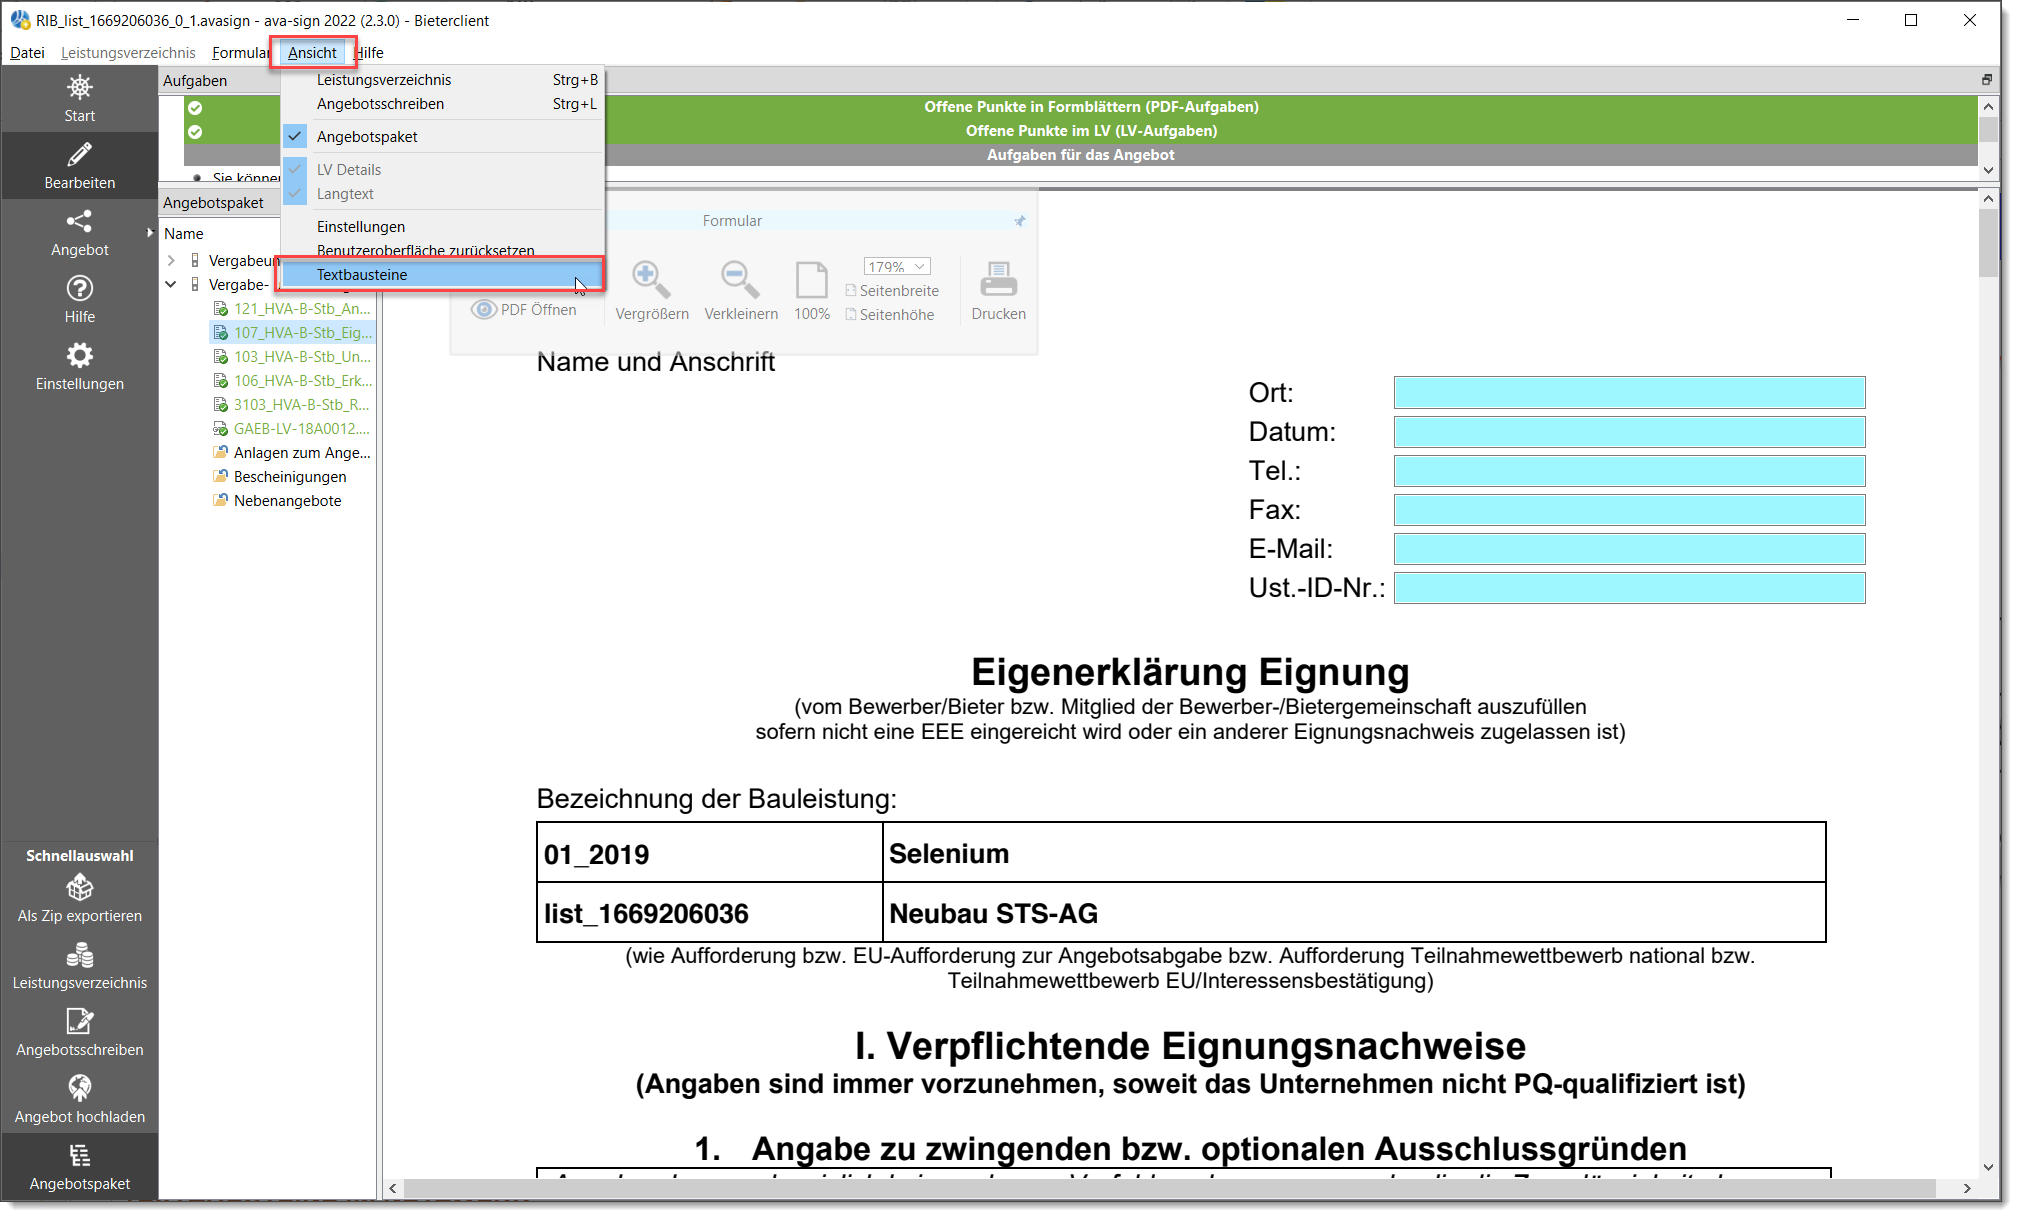Open Leistungsverzeichnis Strg+B menu entry
Image resolution: width=2017 pixels, height=1217 pixels.
point(443,80)
